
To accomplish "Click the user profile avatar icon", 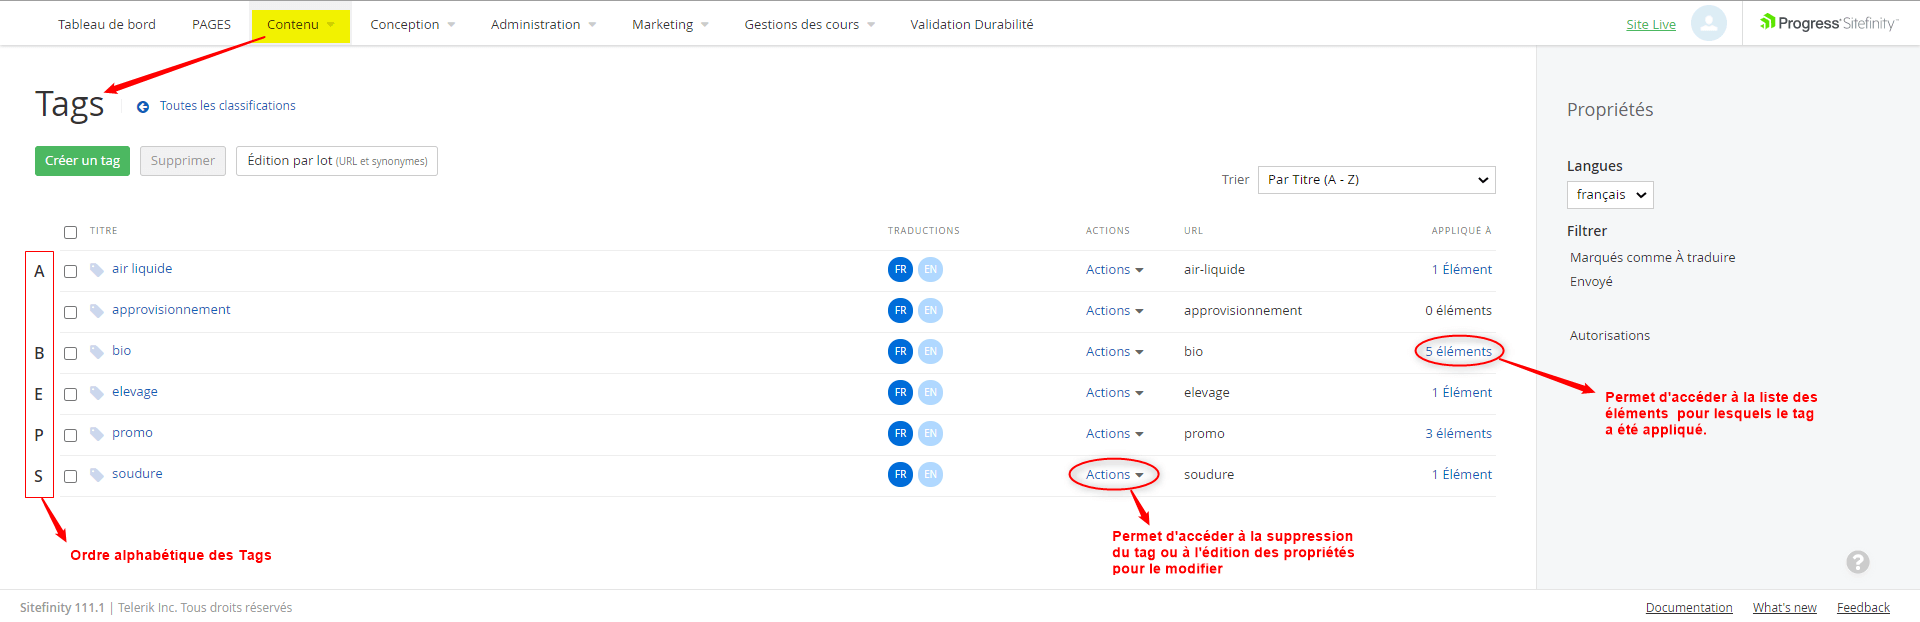I will [x=1708, y=23].
